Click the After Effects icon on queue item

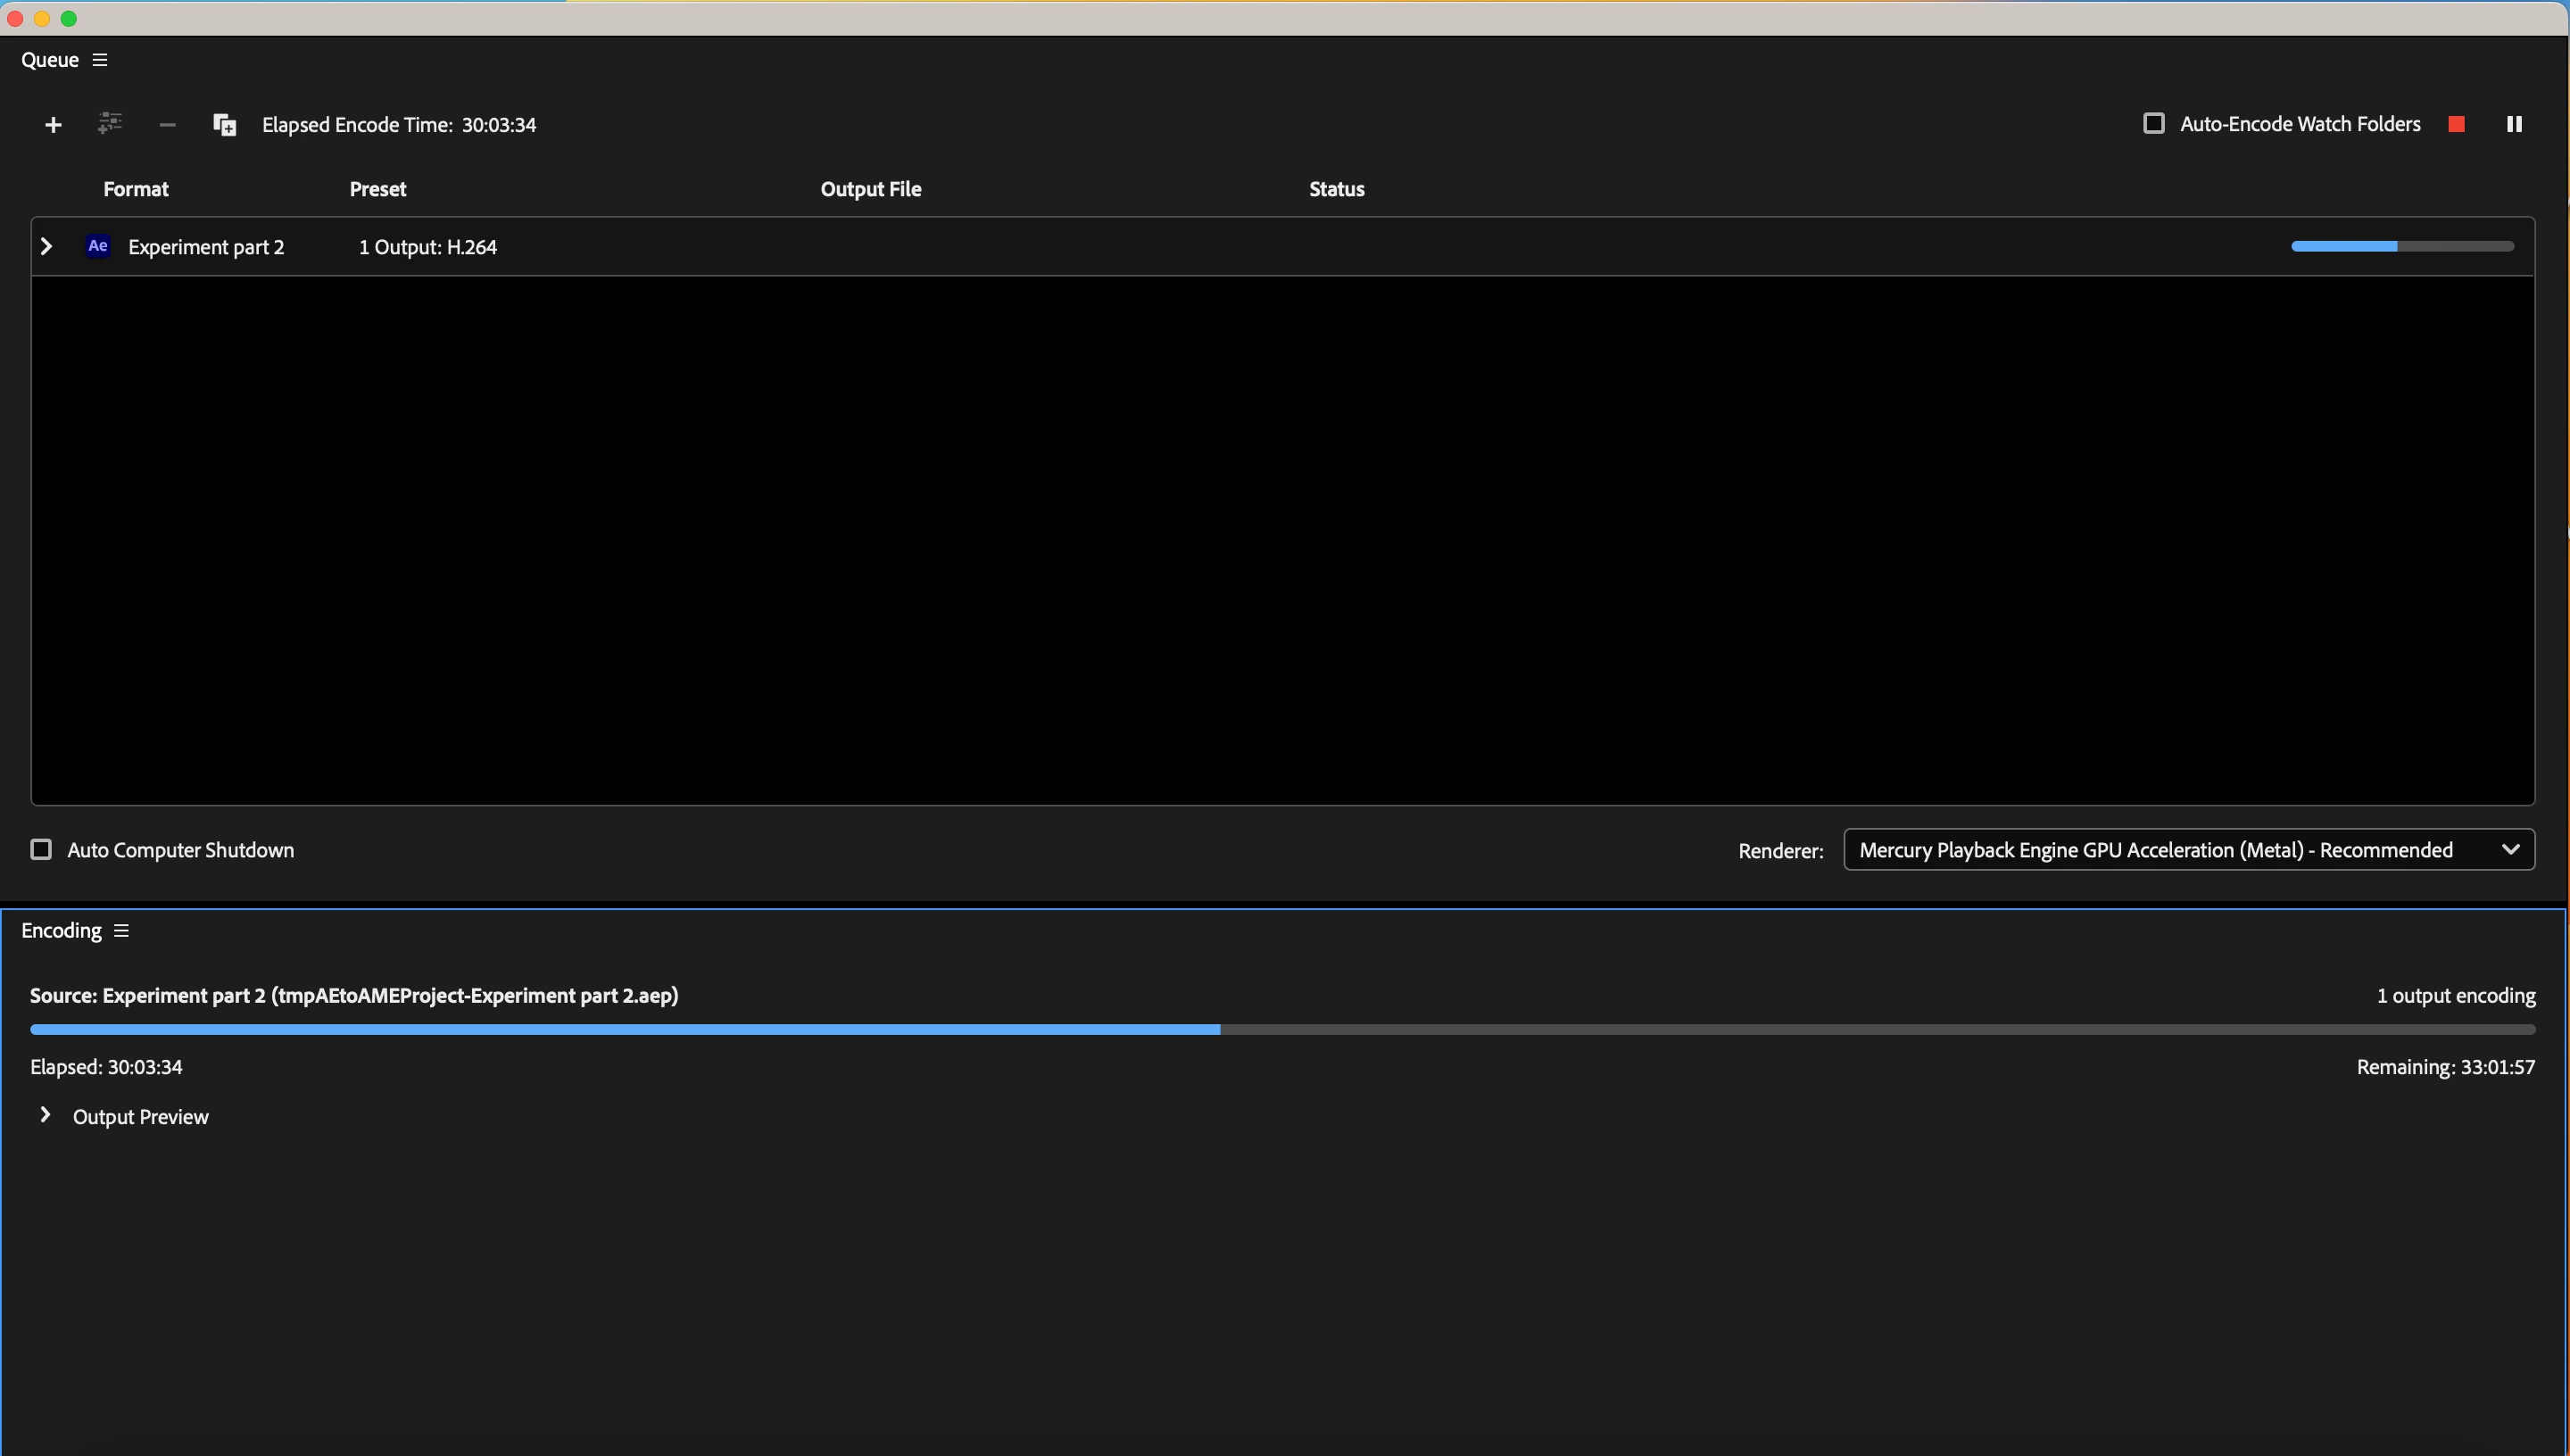point(98,246)
